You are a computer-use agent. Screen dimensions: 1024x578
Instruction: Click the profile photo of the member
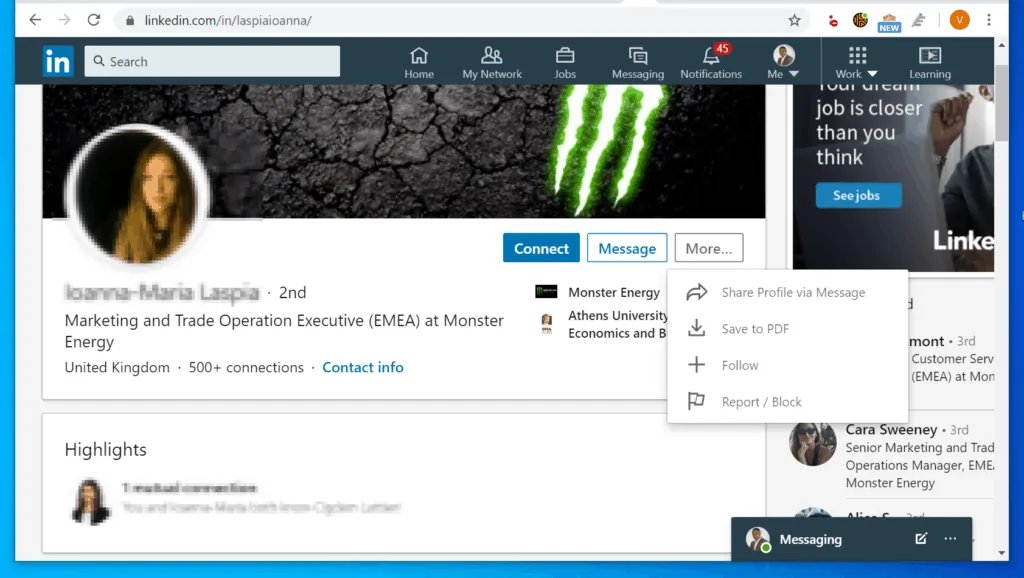[137, 195]
